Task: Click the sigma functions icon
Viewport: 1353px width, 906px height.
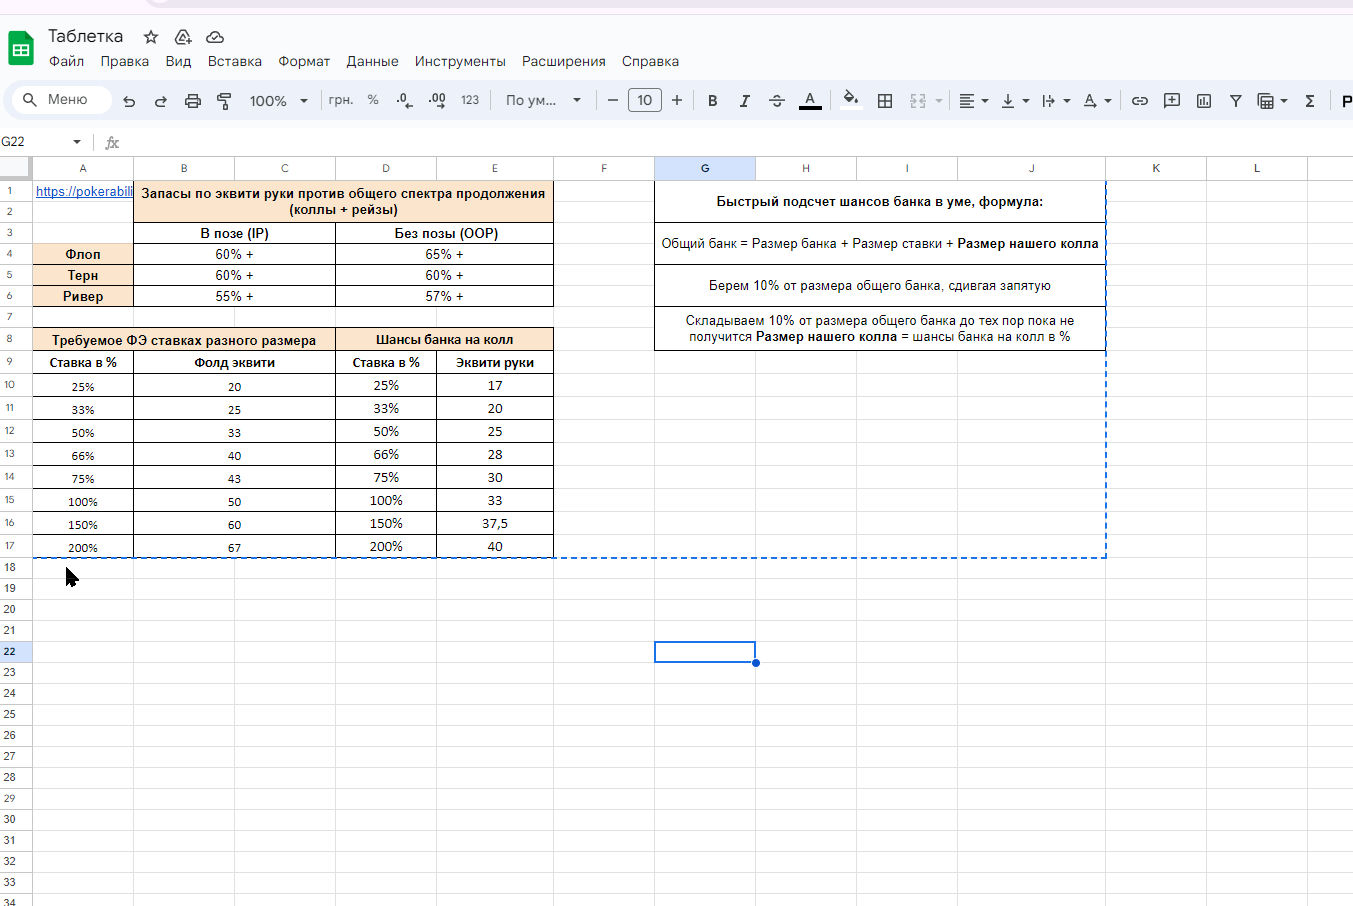Action: 1310,101
